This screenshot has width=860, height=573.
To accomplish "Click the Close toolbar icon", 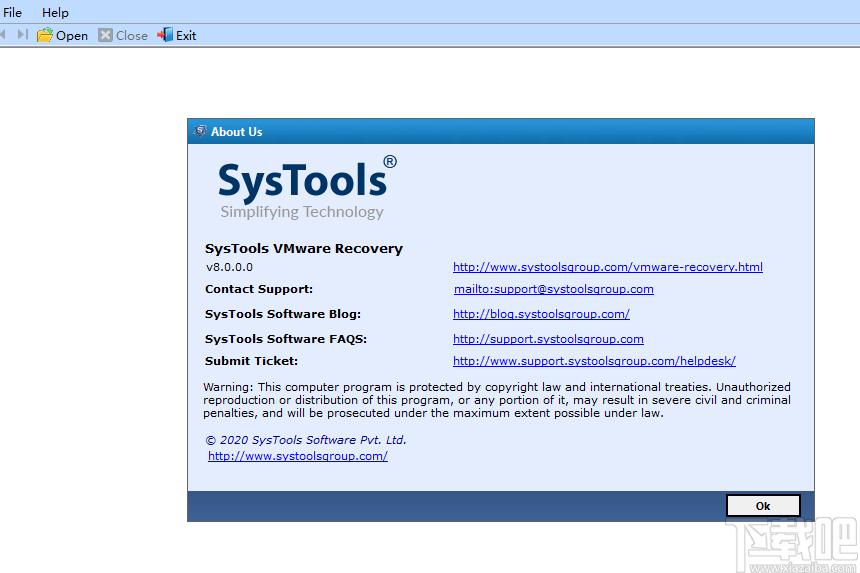I will click(x=105, y=36).
